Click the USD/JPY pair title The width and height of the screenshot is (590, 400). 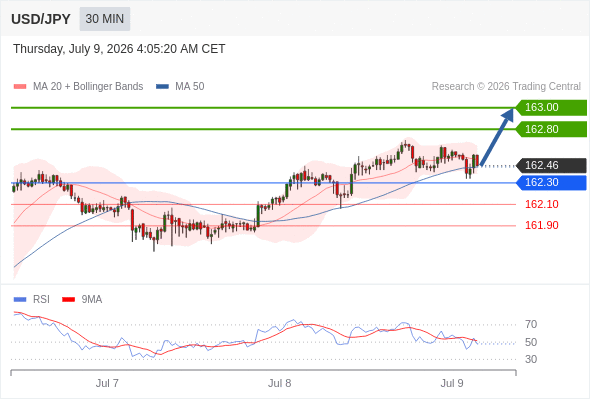click(41, 19)
